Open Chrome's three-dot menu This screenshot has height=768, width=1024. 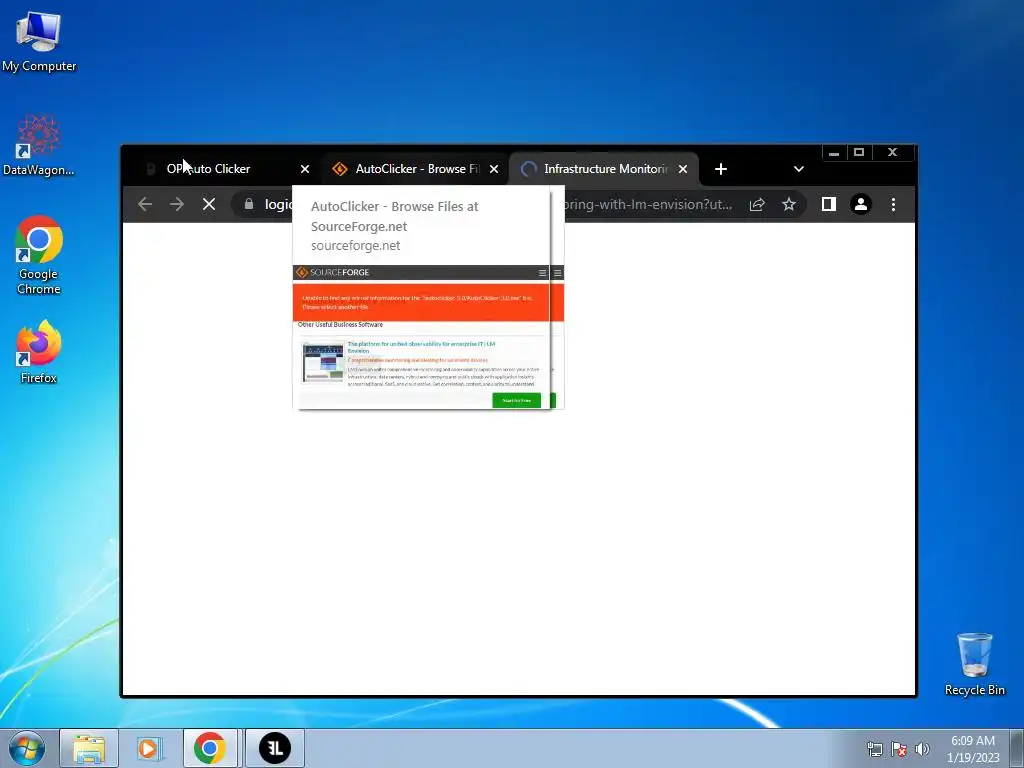coord(893,204)
